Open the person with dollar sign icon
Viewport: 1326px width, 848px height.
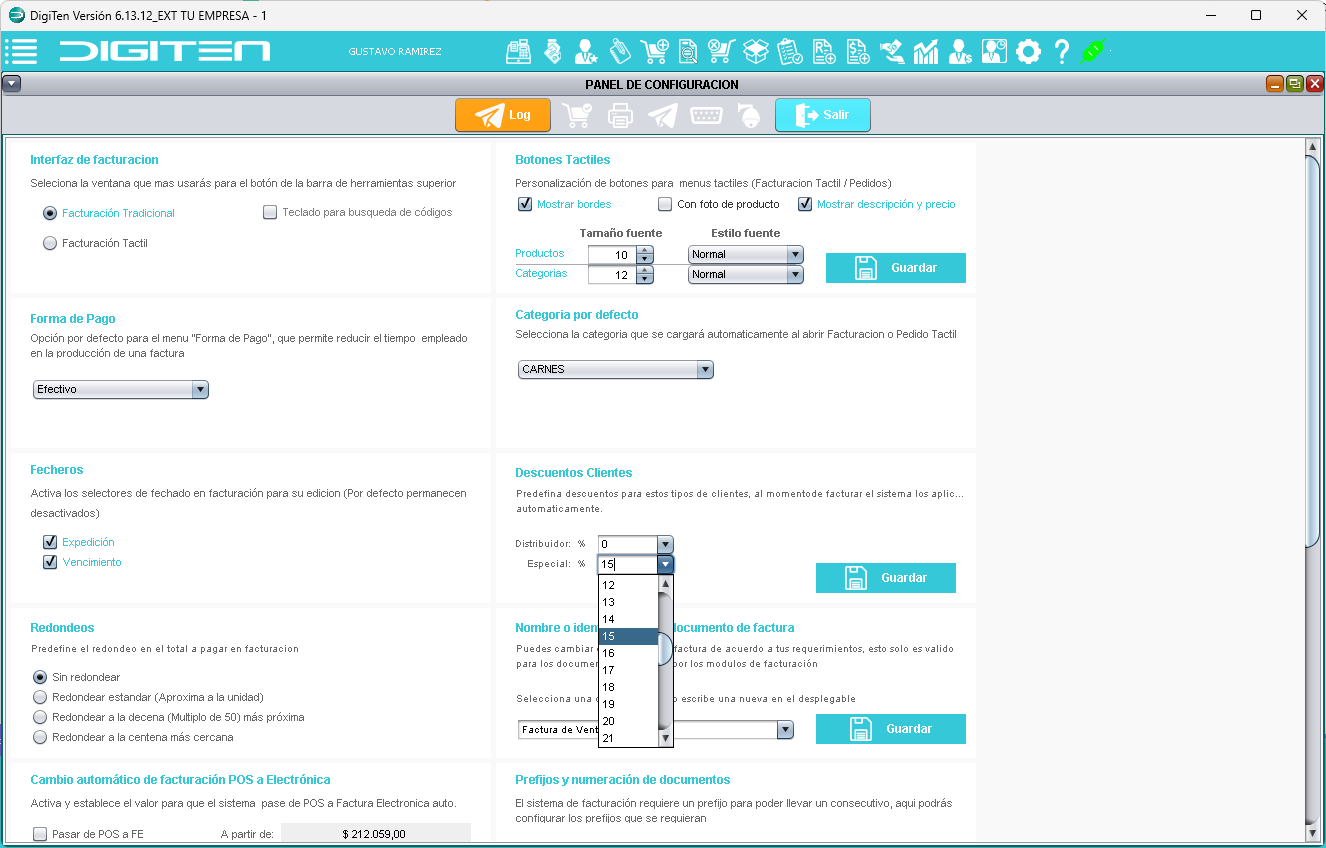tap(960, 51)
